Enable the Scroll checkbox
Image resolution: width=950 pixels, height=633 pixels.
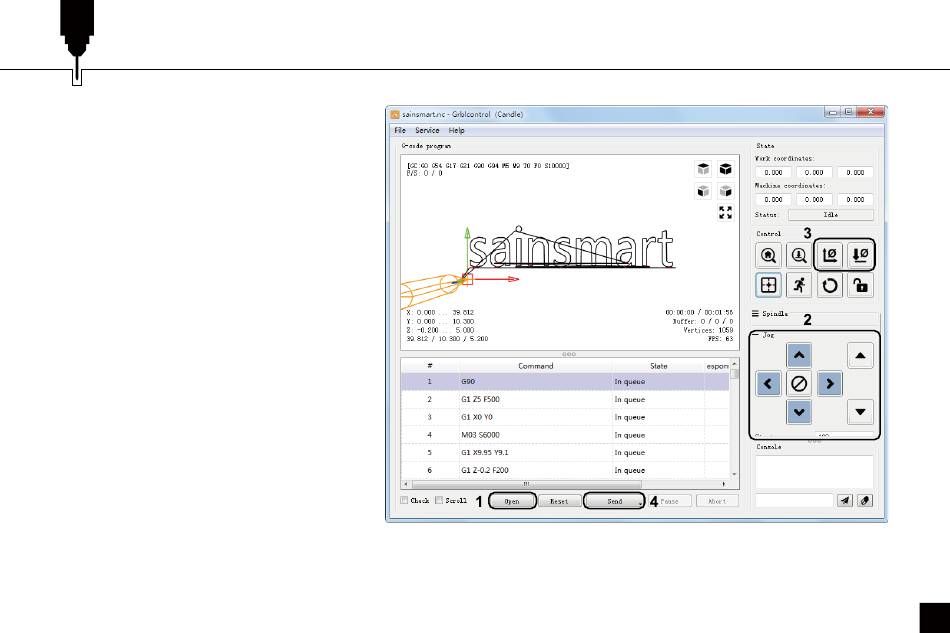439,500
